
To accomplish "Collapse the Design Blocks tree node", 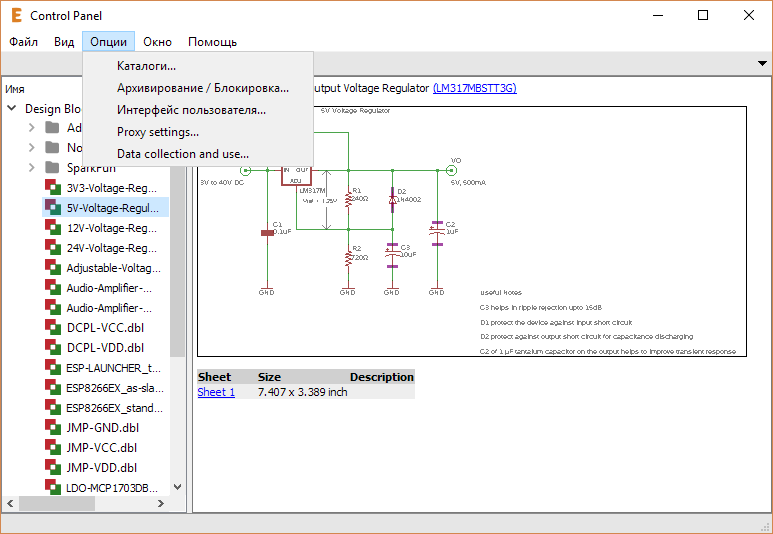I will (x=12, y=108).
